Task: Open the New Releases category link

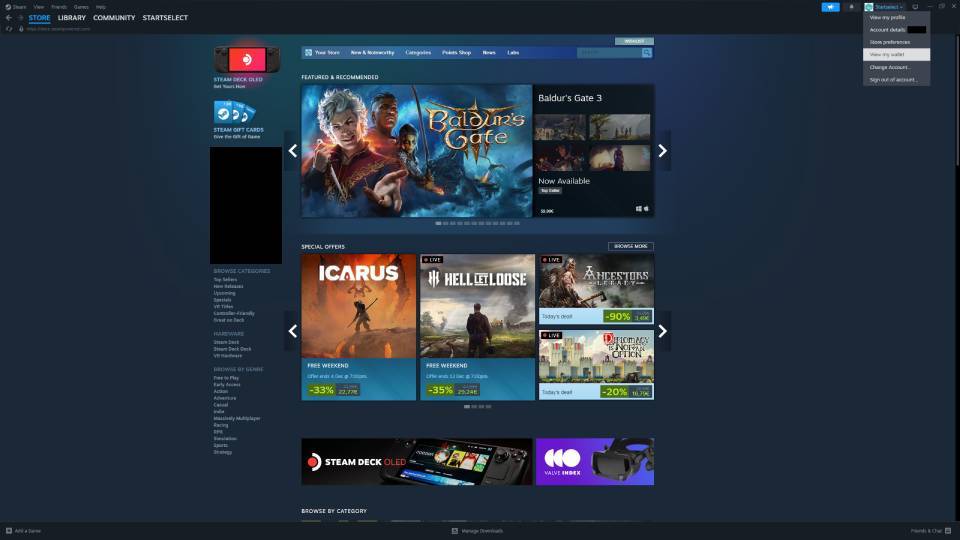Action: (x=228, y=287)
